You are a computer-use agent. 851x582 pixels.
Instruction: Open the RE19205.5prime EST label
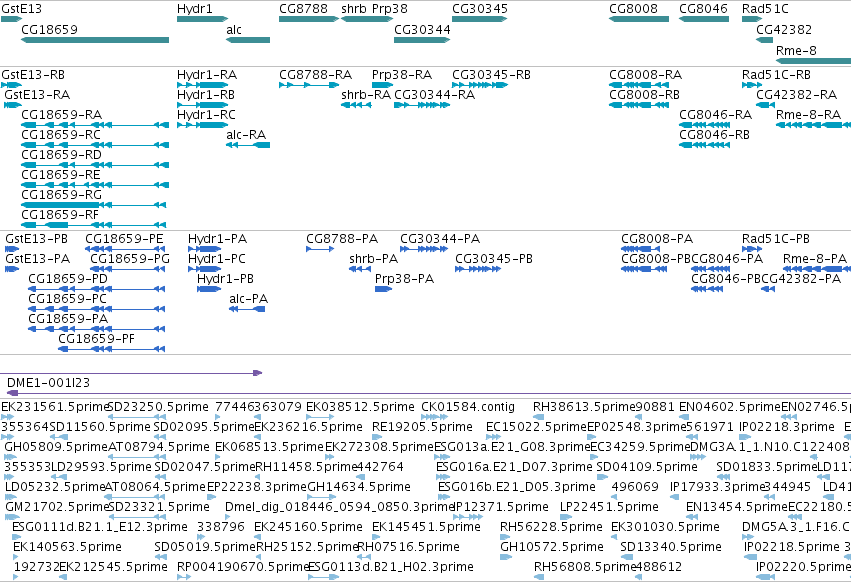pyautogui.click(x=422, y=427)
